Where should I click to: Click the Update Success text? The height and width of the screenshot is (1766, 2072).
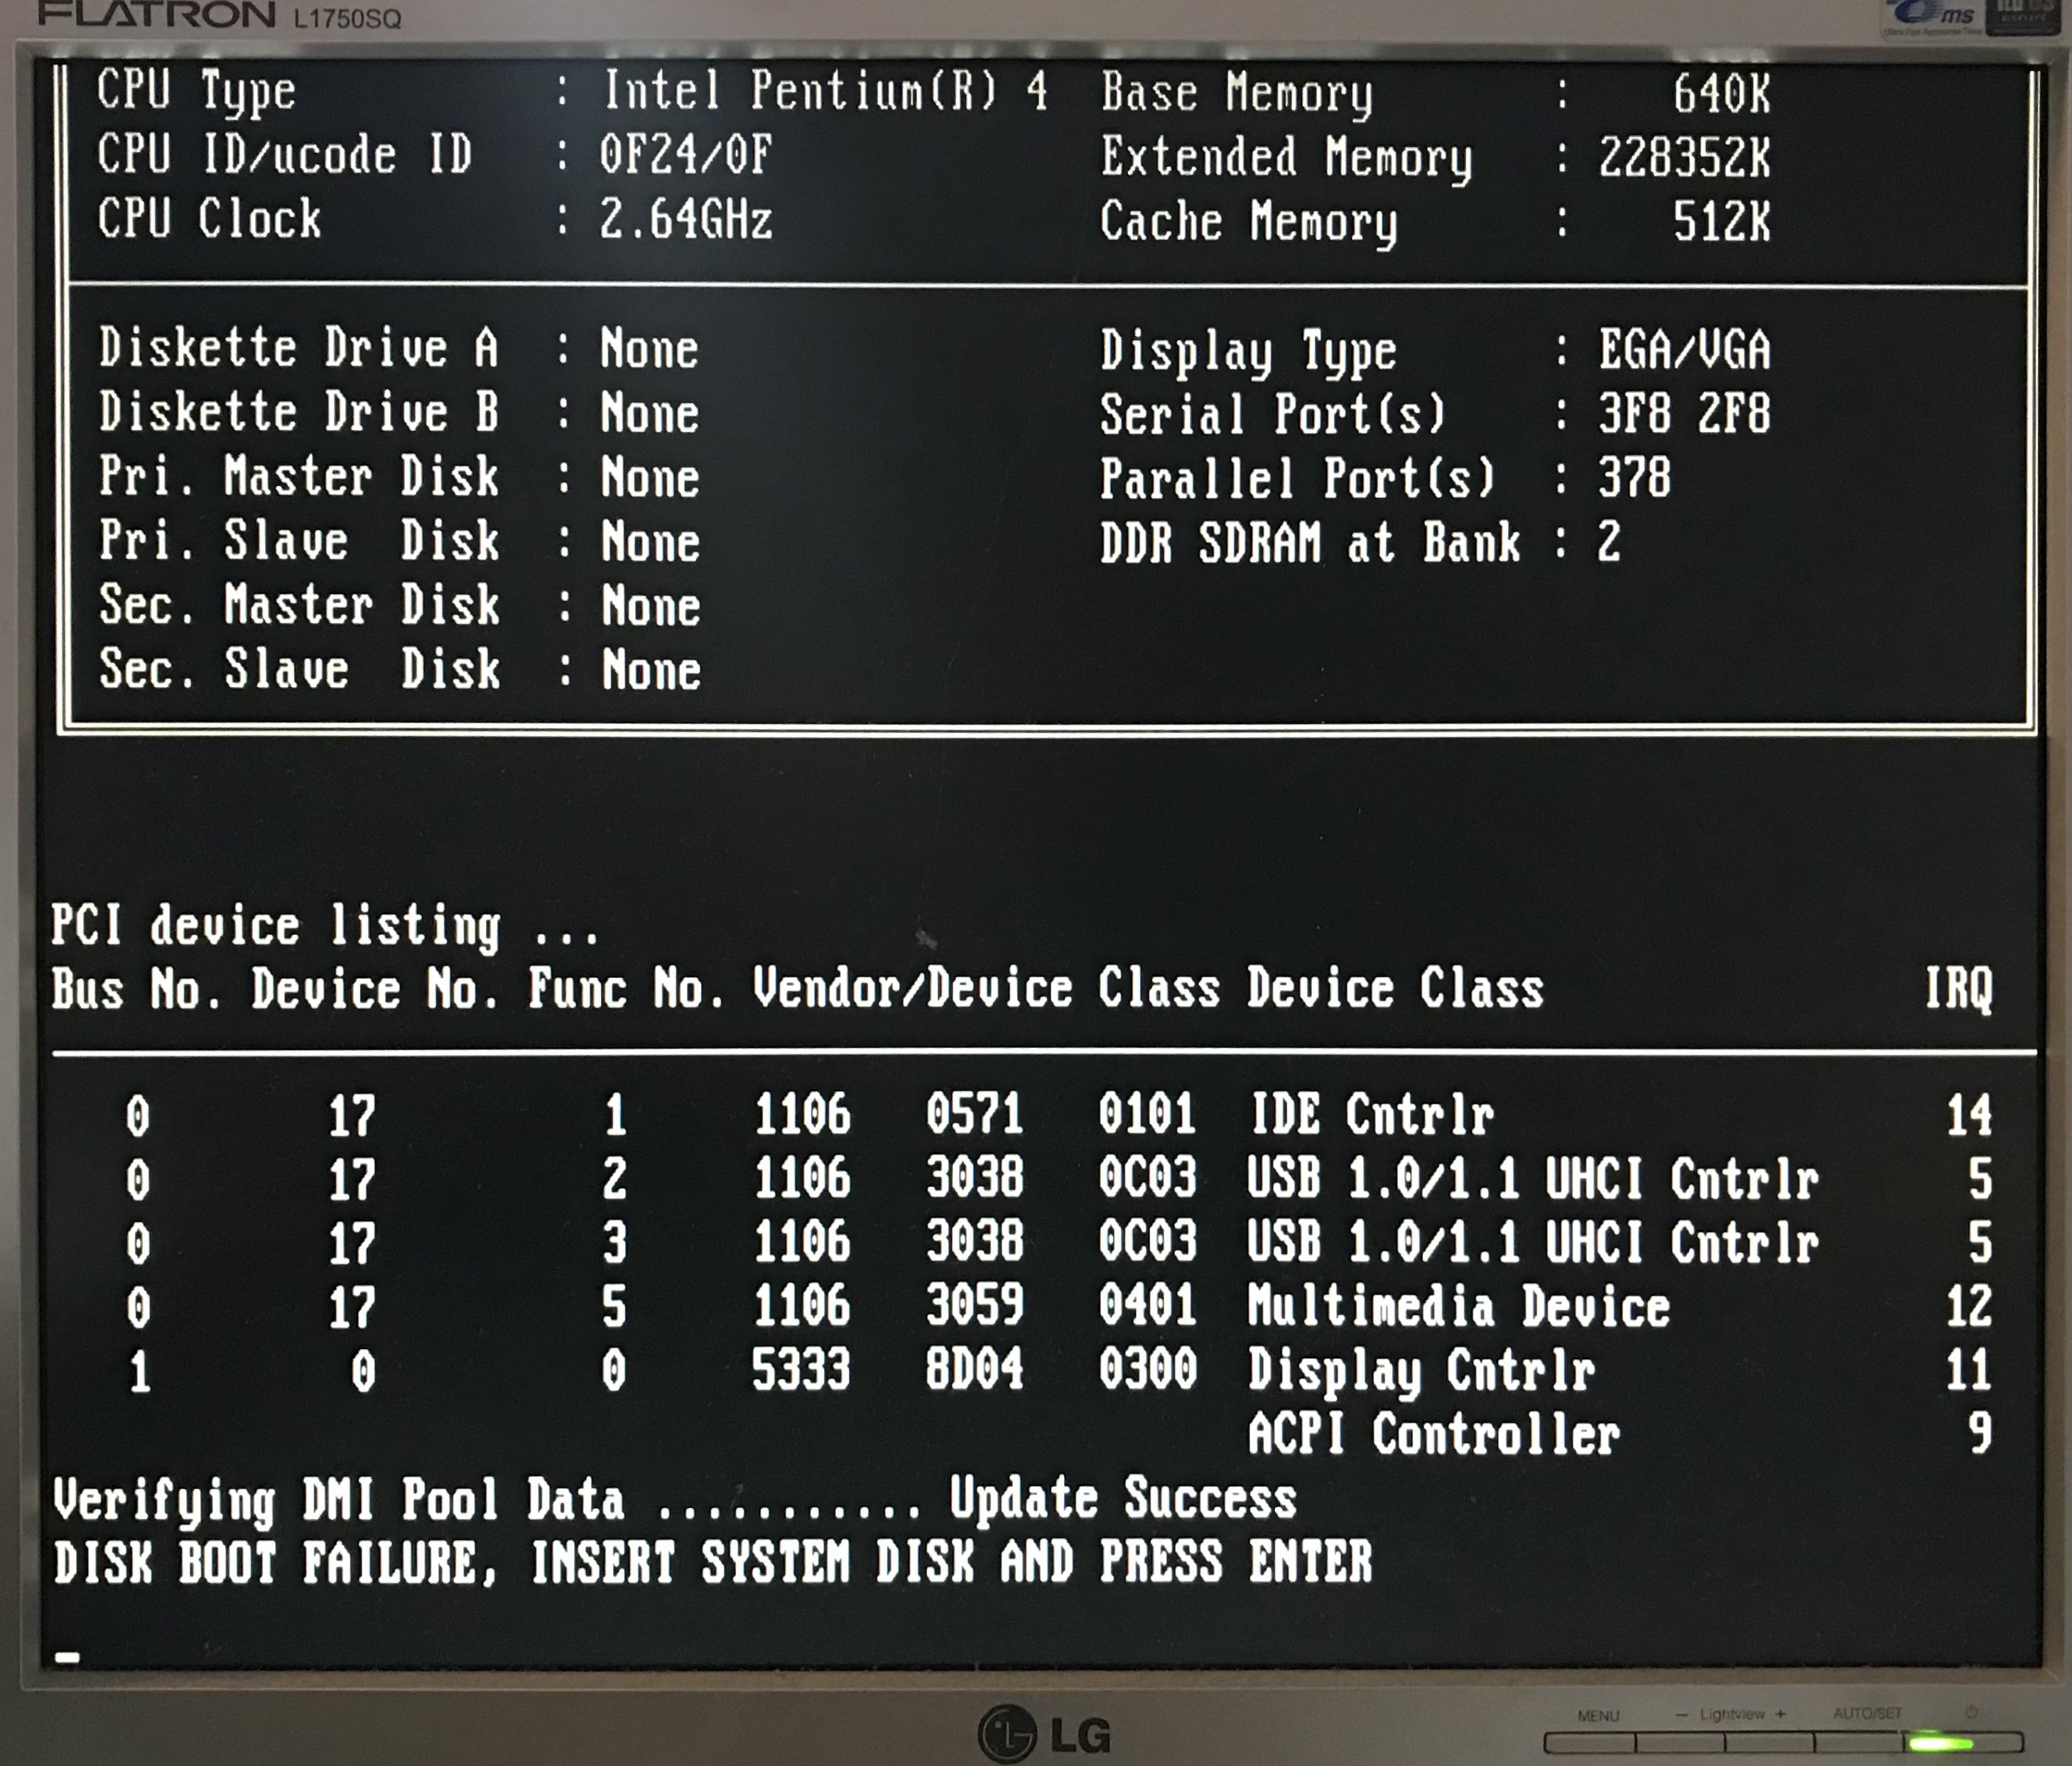pyautogui.click(x=1122, y=1498)
